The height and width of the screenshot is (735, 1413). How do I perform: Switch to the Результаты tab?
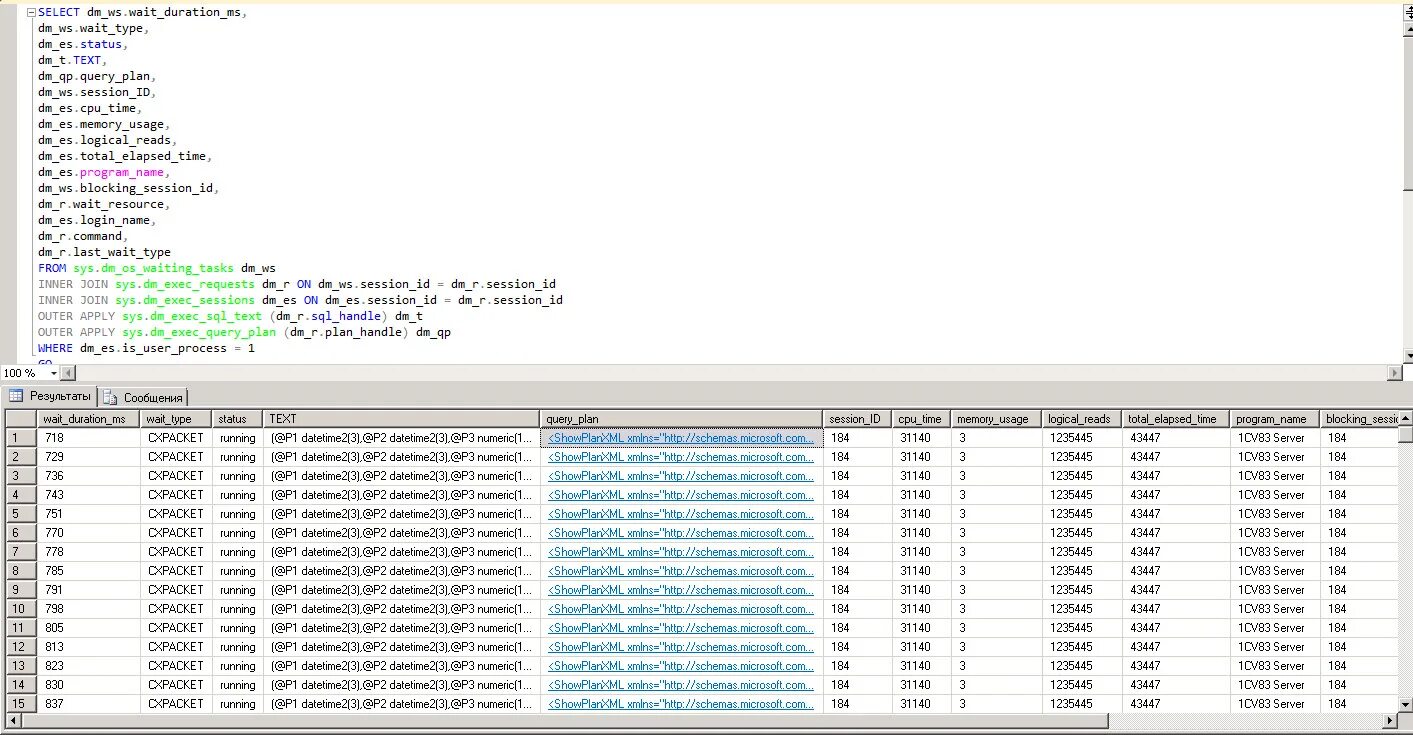(x=51, y=396)
